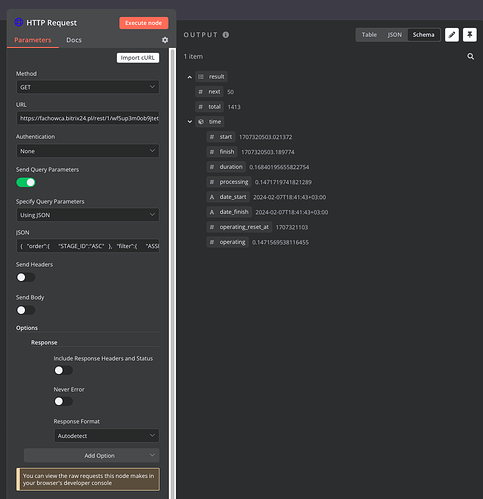Turn on the Never Error toggle
The height and width of the screenshot is (499, 483).
click(x=63, y=401)
